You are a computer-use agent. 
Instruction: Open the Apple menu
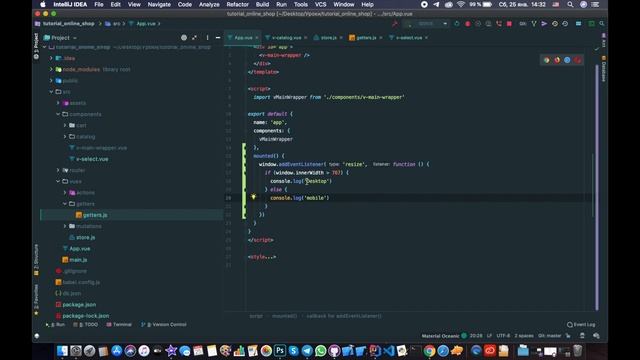42,4
